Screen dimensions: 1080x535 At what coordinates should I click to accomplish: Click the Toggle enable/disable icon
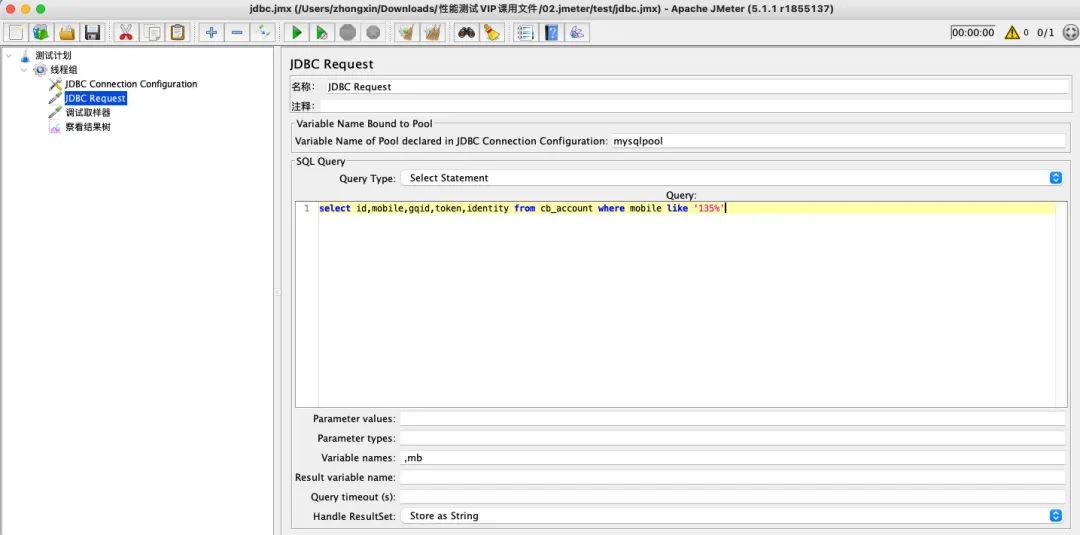pos(262,32)
